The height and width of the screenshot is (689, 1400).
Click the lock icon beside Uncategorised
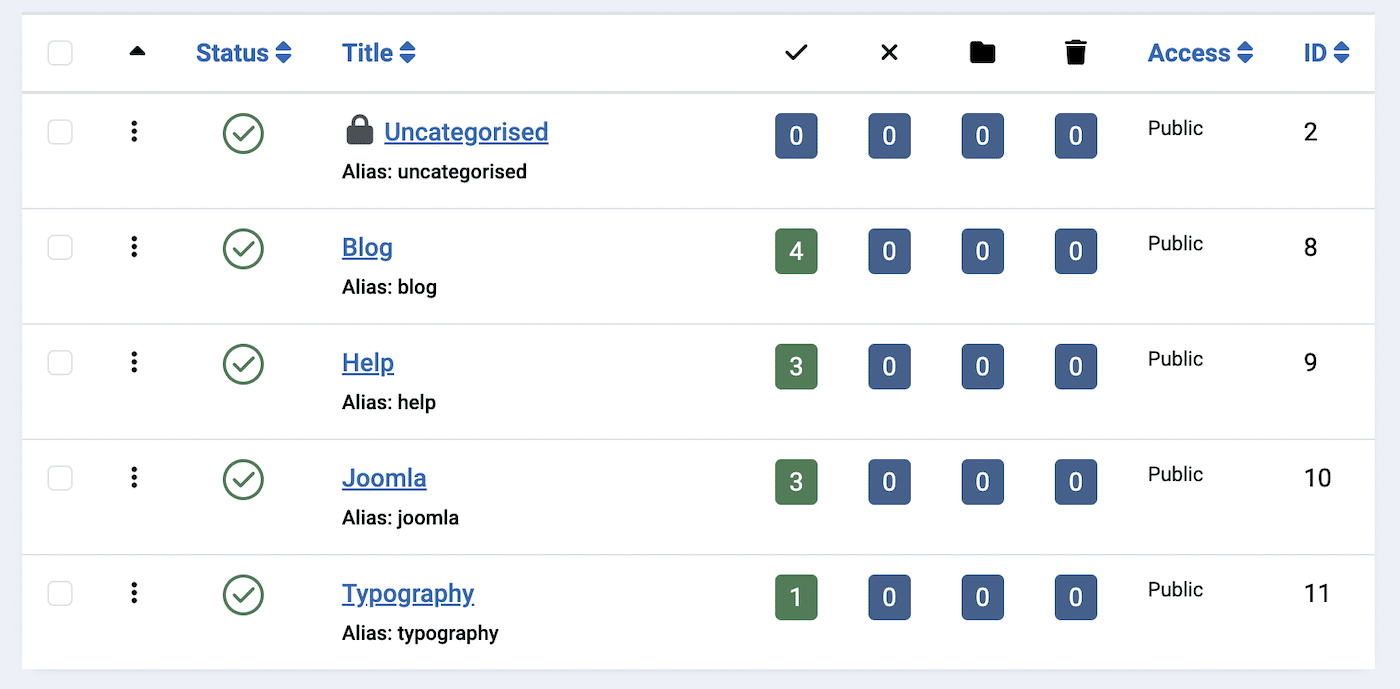tap(359, 129)
